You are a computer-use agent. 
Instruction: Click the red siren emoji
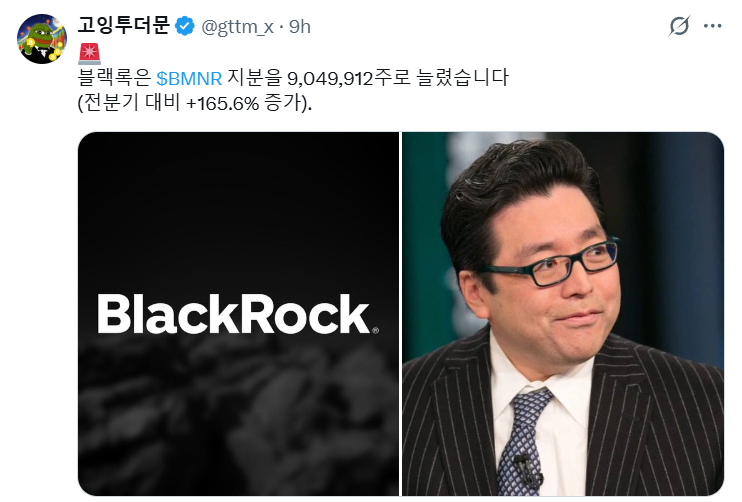[89, 53]
